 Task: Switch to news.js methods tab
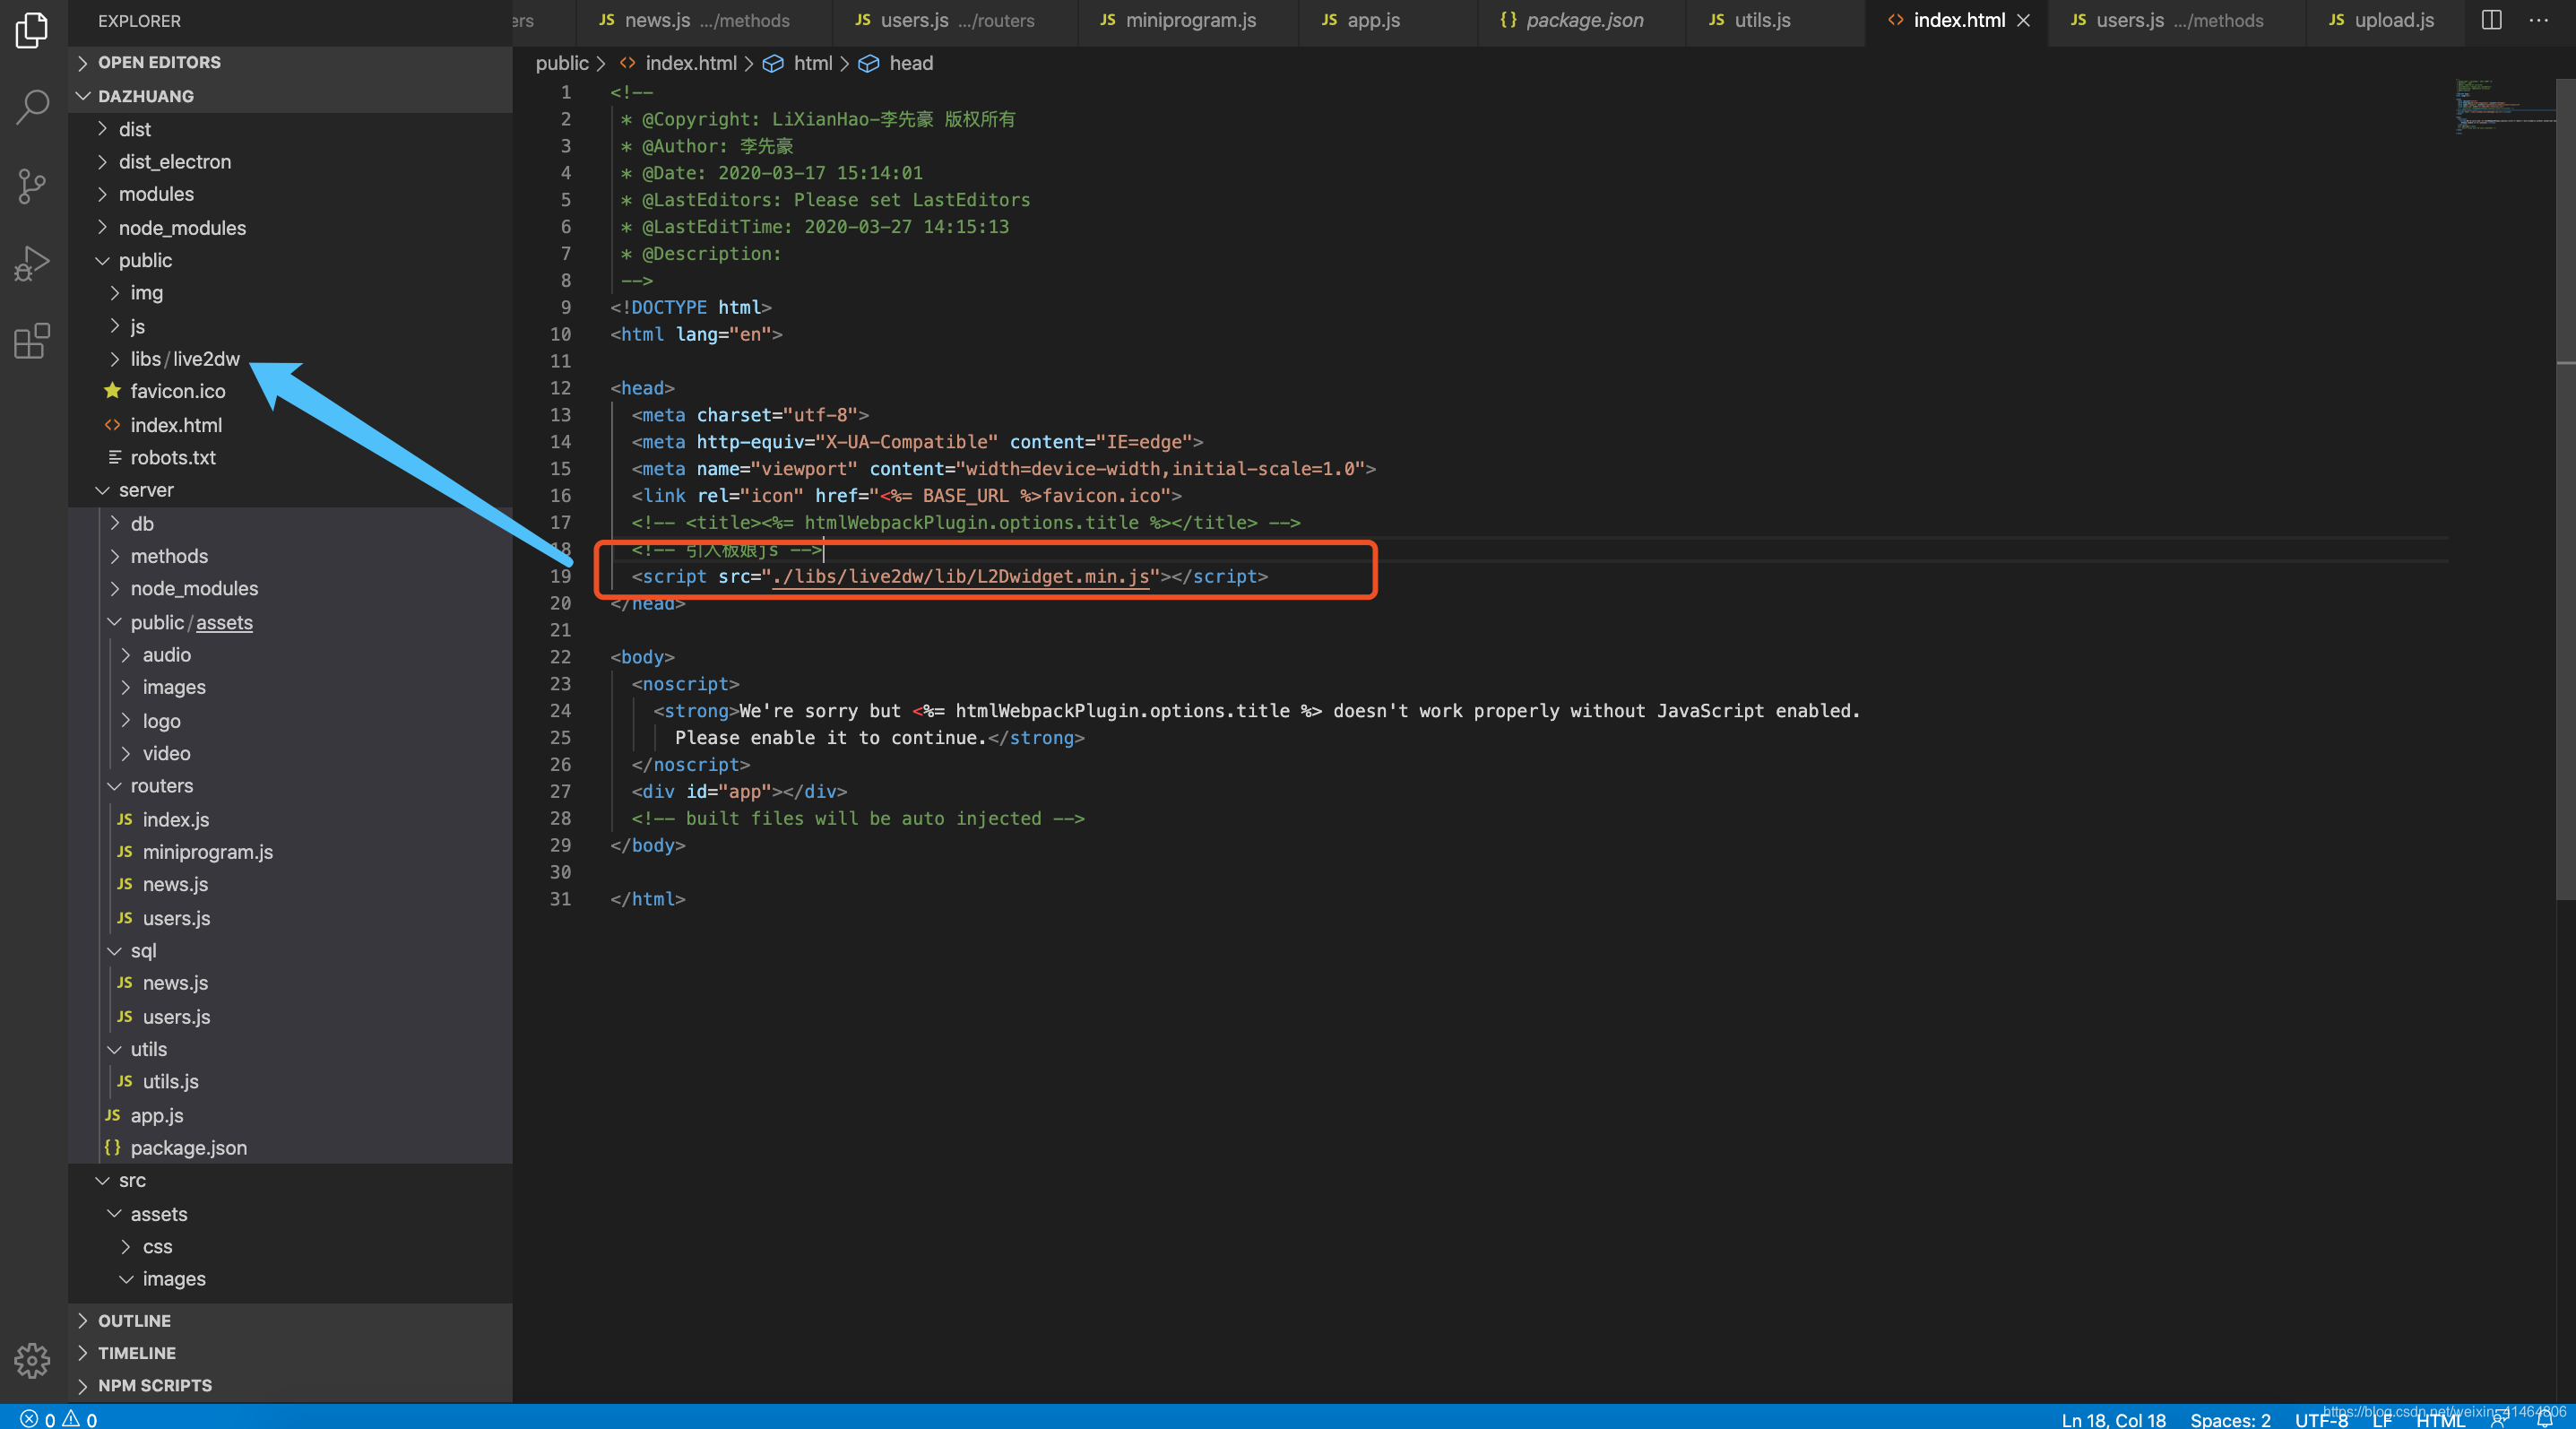point(704,20)
